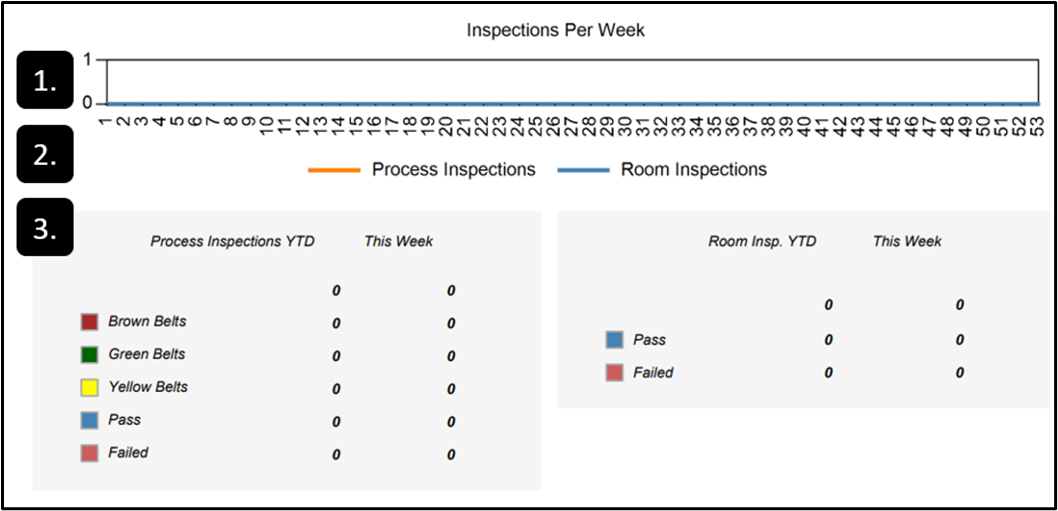Select the Room Insp. YTD column header
1058x511 pixels.
[762, 241]
